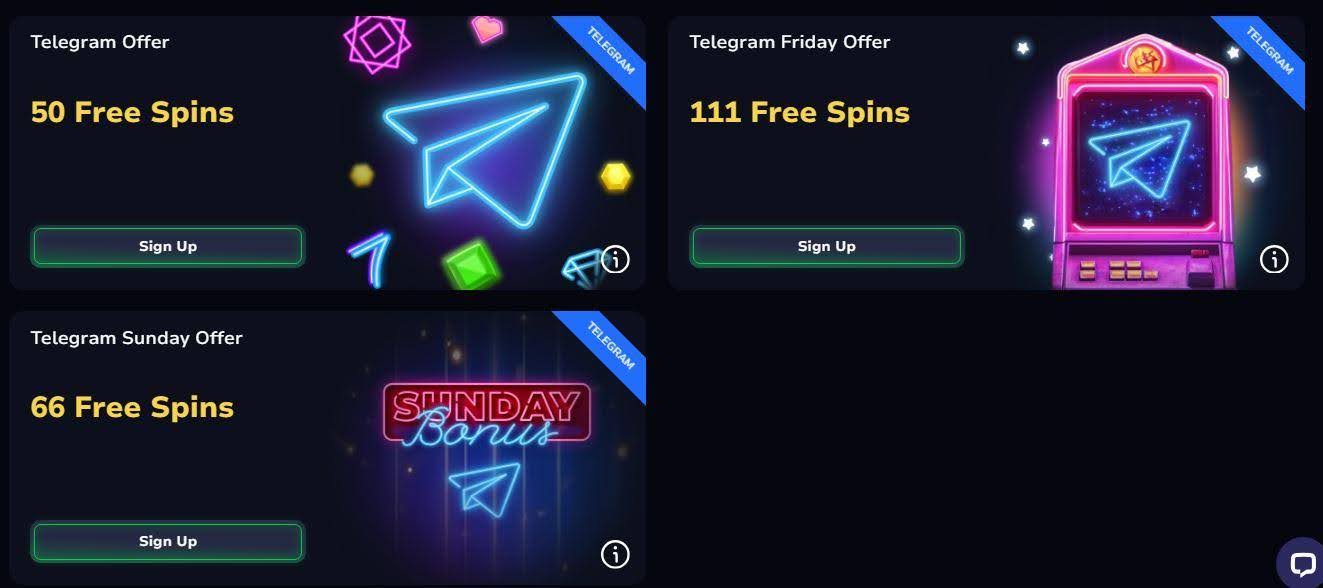Sign Up for the 66 Free Spins offer
Screen dimensions: 1323x588
pos(167,541)
